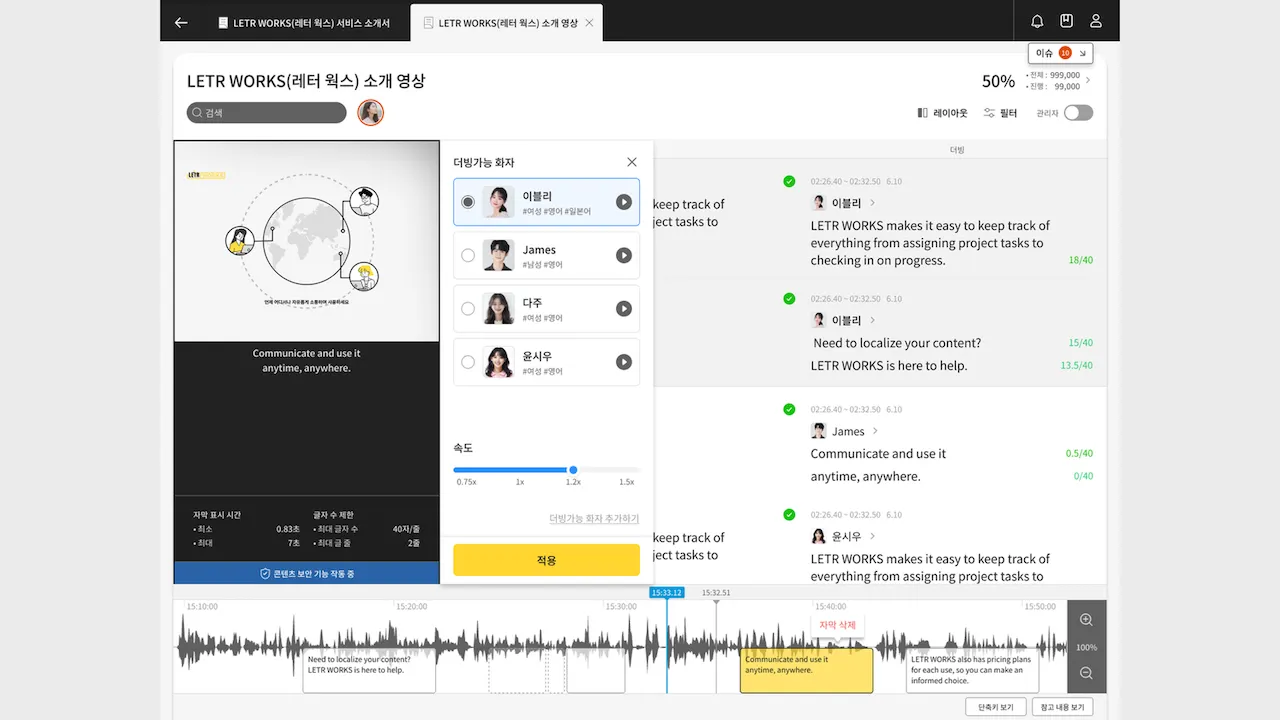Viewport: 1280px width, 720px height.
Task: Click the gray 15:32.51 timeline marker
Action: 716,593
